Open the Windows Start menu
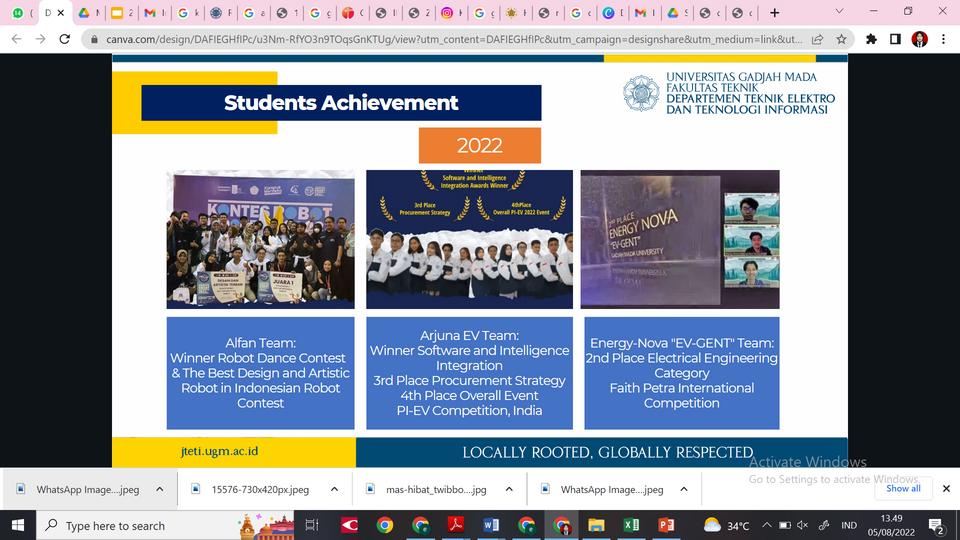This screenshot has height=540, width=960. click(x=18, y=525)
